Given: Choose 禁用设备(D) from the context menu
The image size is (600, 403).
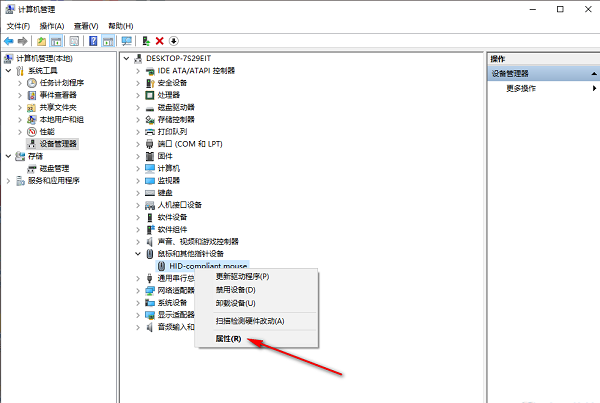Looking at the screenshot, I should click(236, 289).
